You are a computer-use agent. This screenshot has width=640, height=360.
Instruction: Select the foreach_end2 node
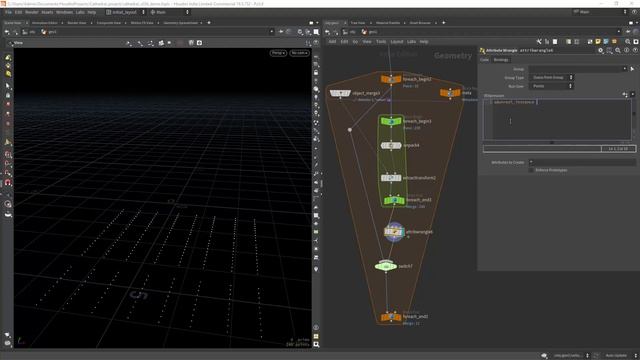tap(391, 317)
